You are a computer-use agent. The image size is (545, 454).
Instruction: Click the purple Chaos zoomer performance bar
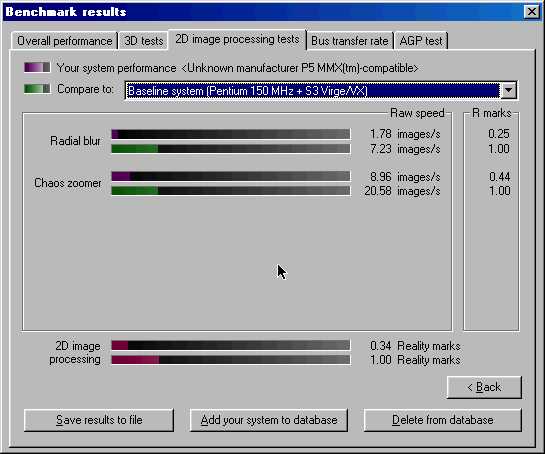(231, 176)
